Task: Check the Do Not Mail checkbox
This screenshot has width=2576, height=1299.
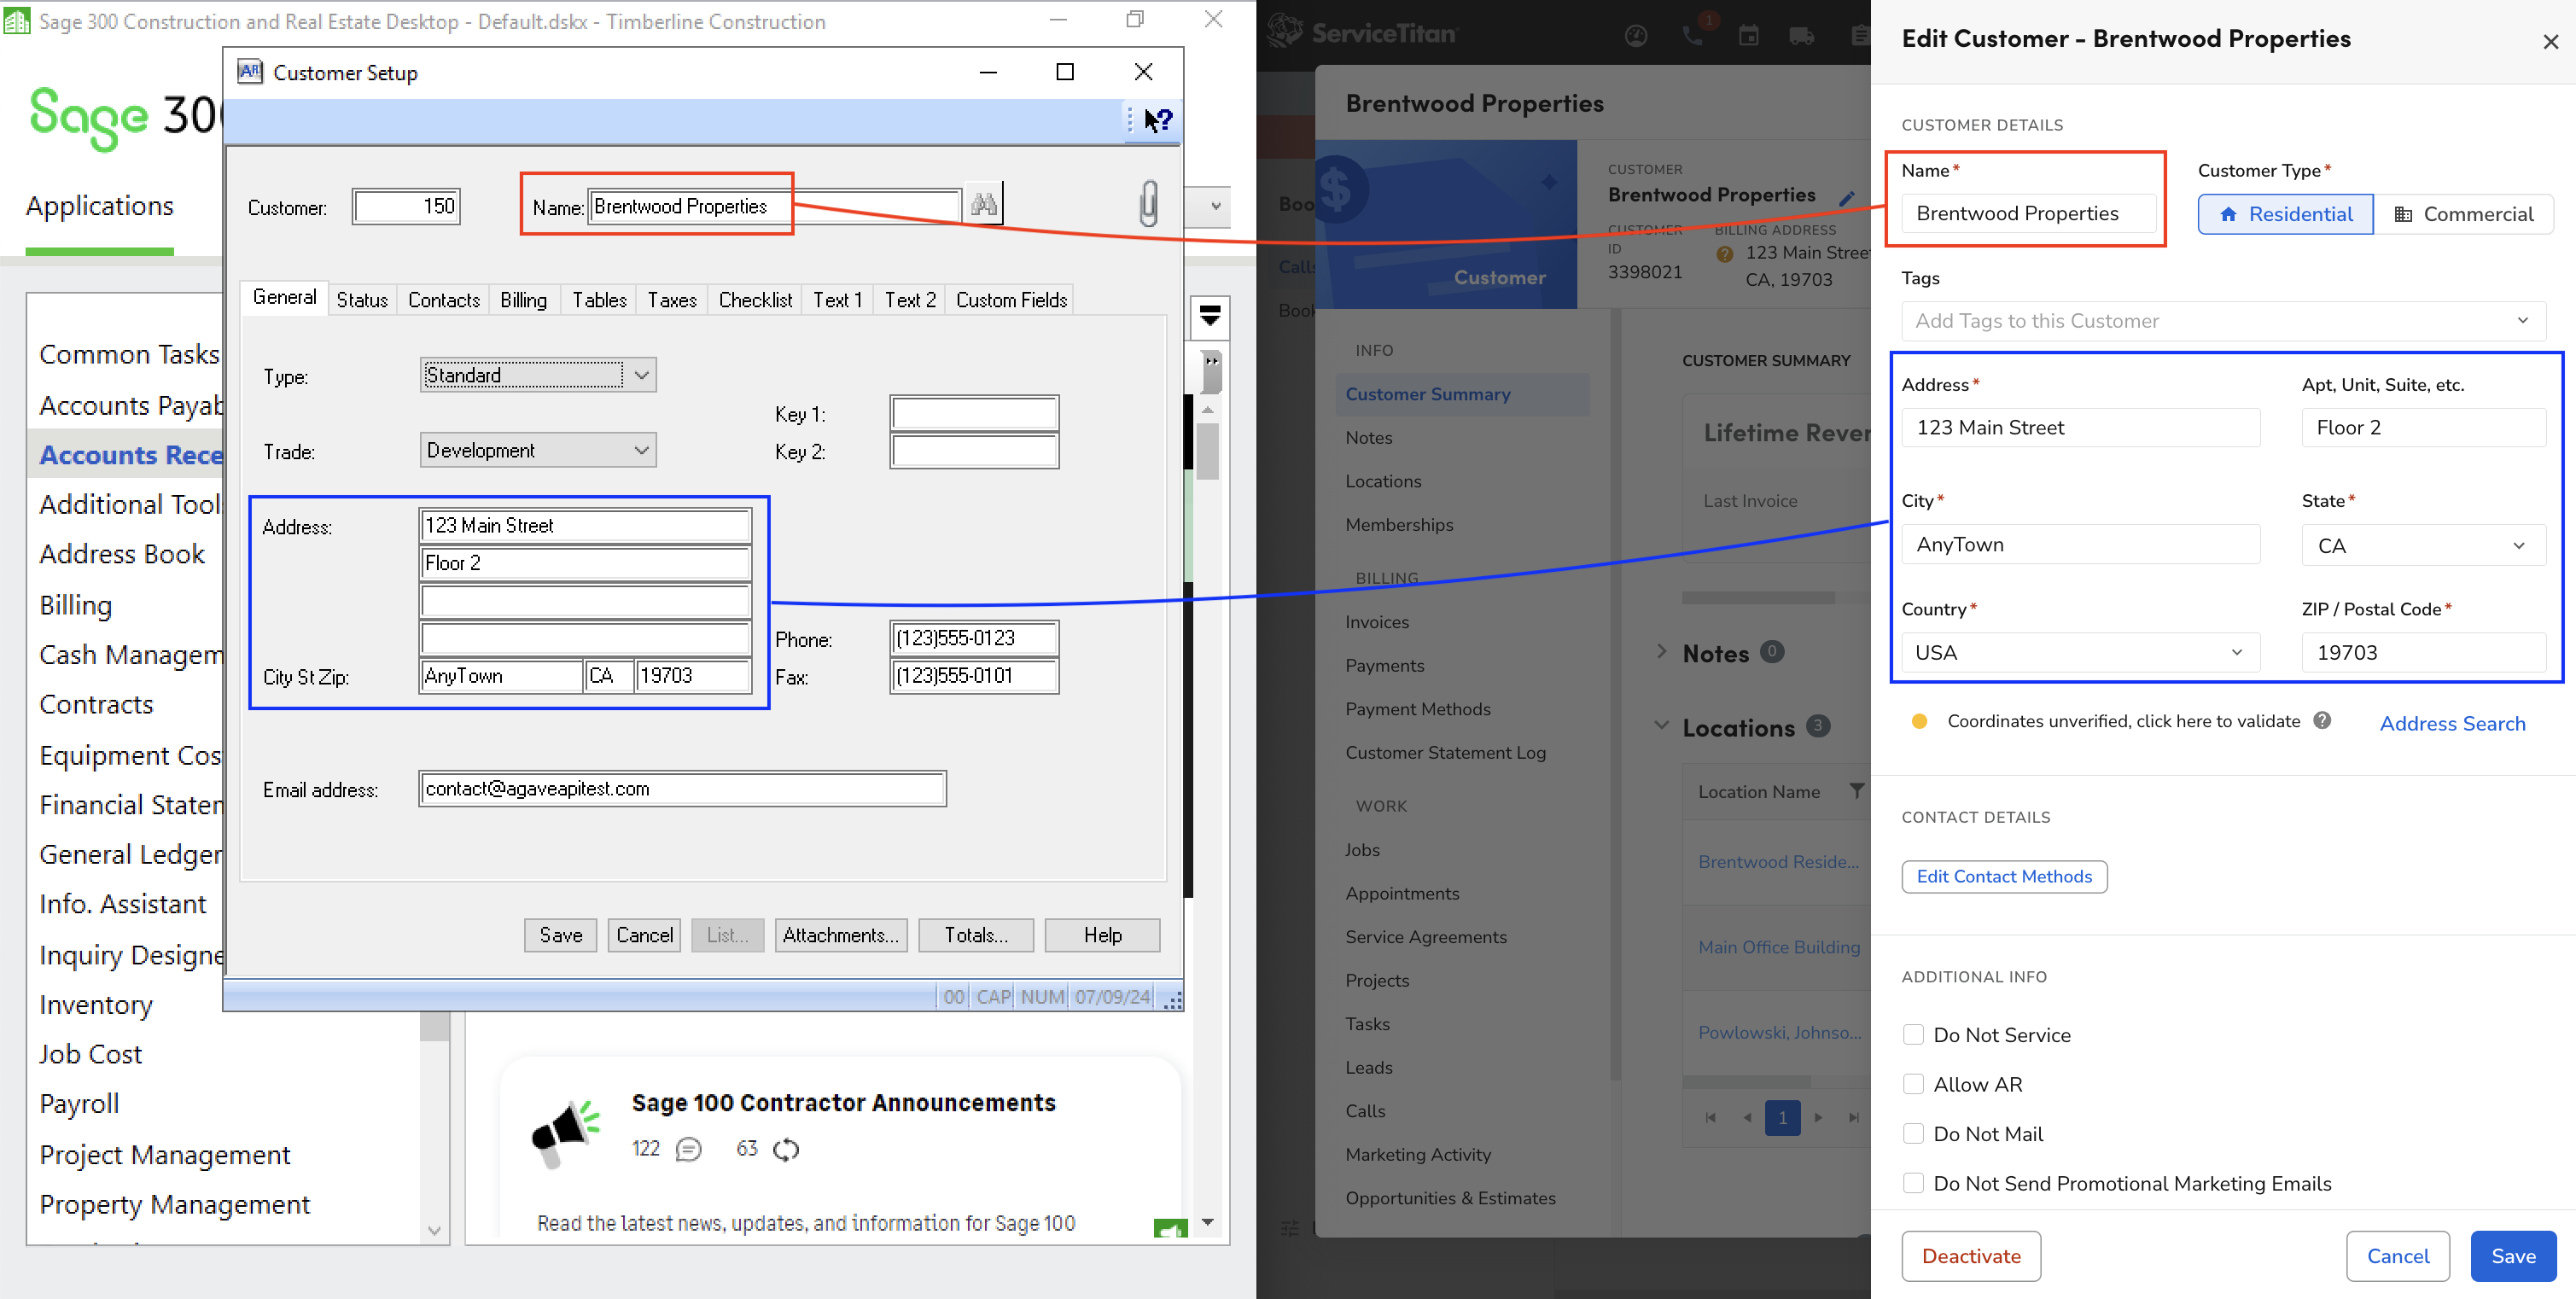Action: pyautogui.click(x=1912, y=1133)
